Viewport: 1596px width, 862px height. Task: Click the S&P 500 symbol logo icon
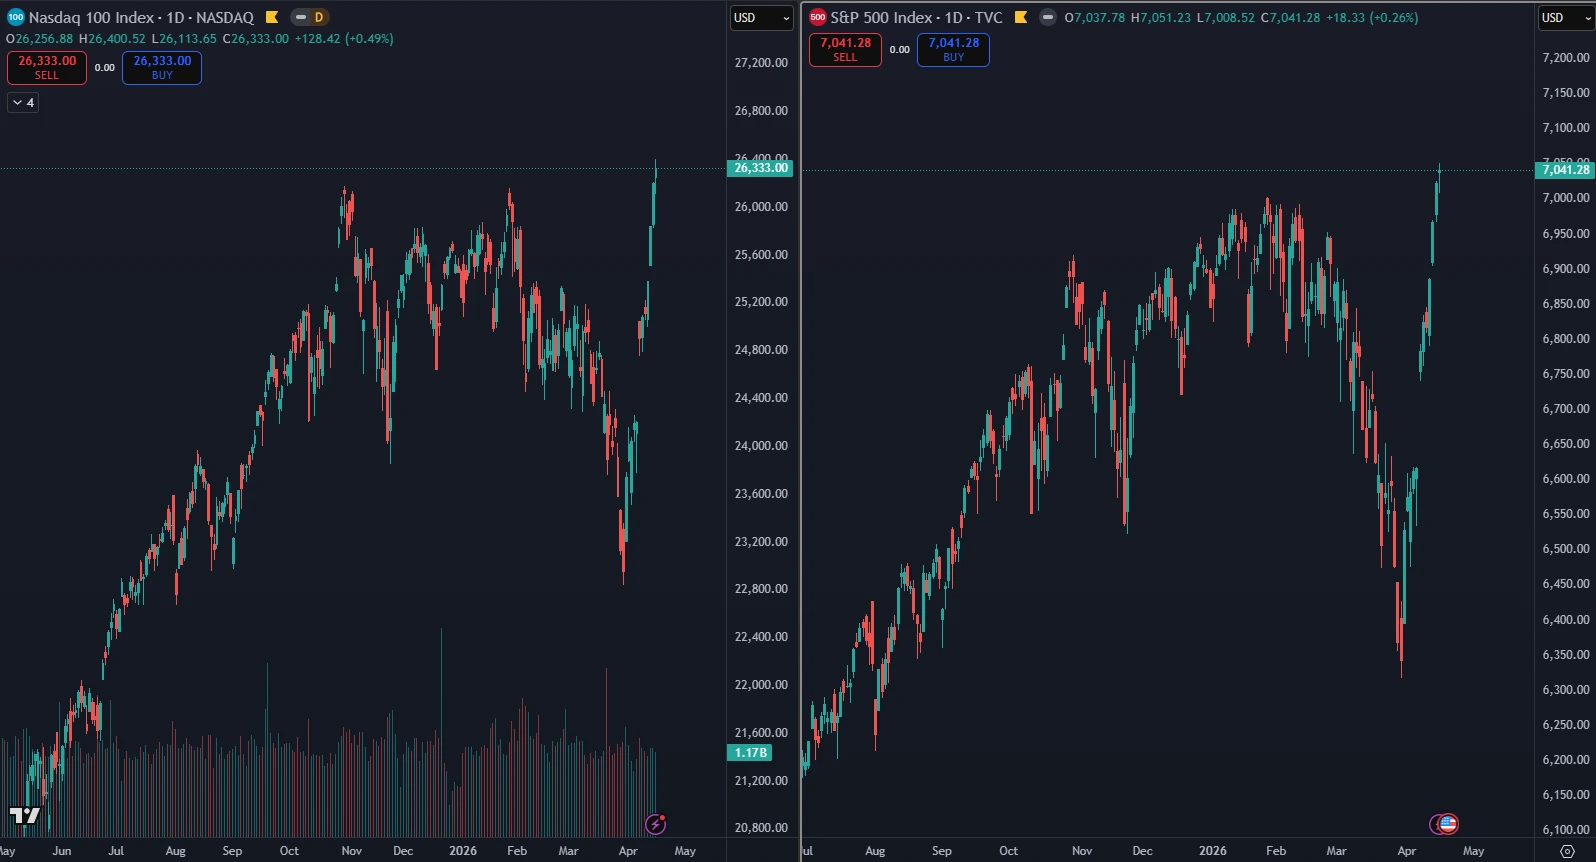pos(818,17)
